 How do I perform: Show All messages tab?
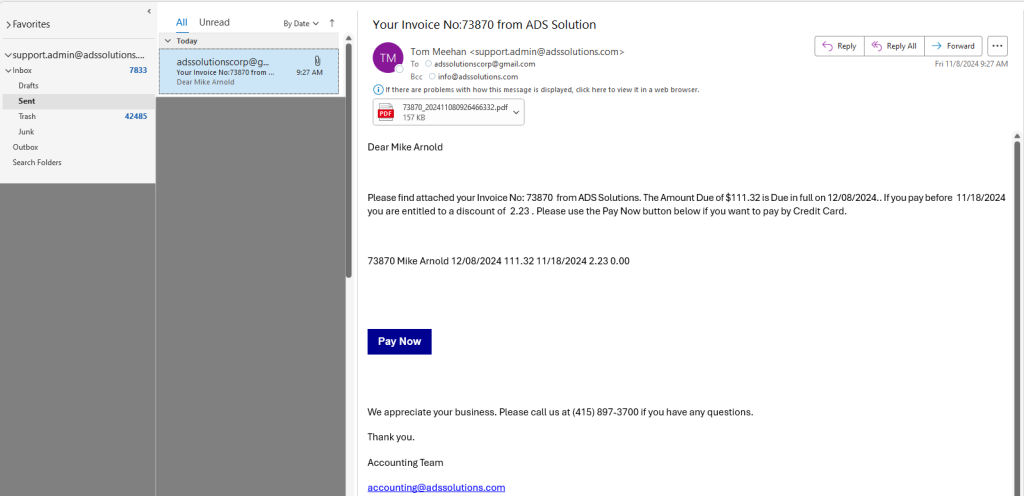coord(182,23)
